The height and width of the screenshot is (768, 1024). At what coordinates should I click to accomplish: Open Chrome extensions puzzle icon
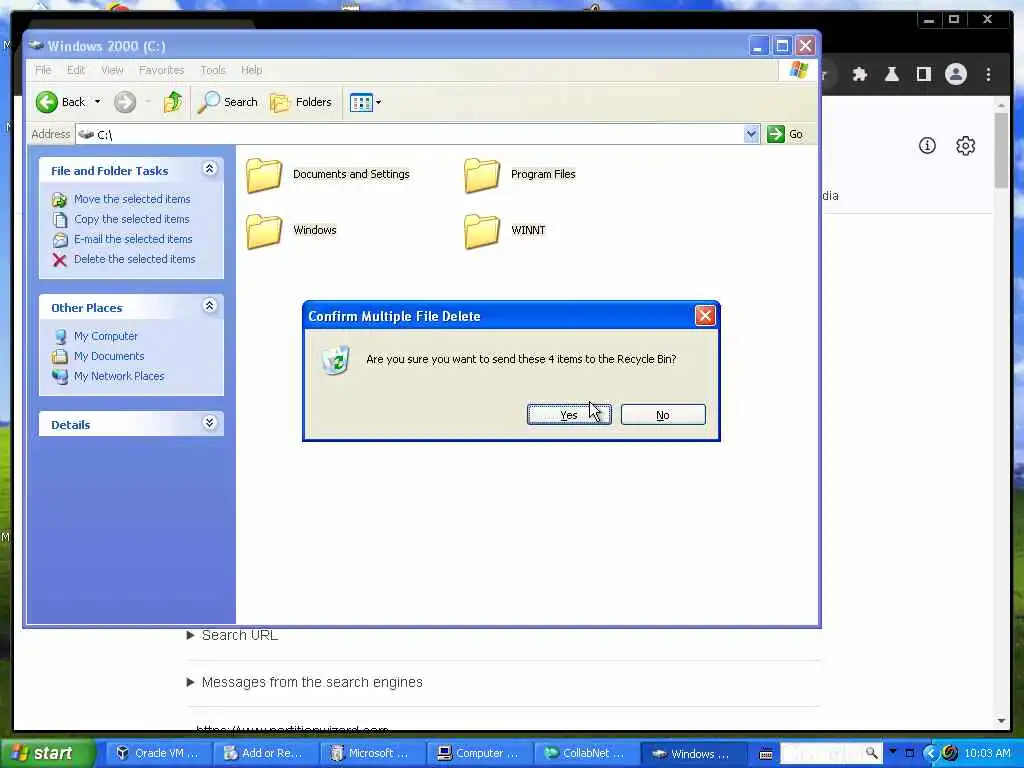click(859, 74)
